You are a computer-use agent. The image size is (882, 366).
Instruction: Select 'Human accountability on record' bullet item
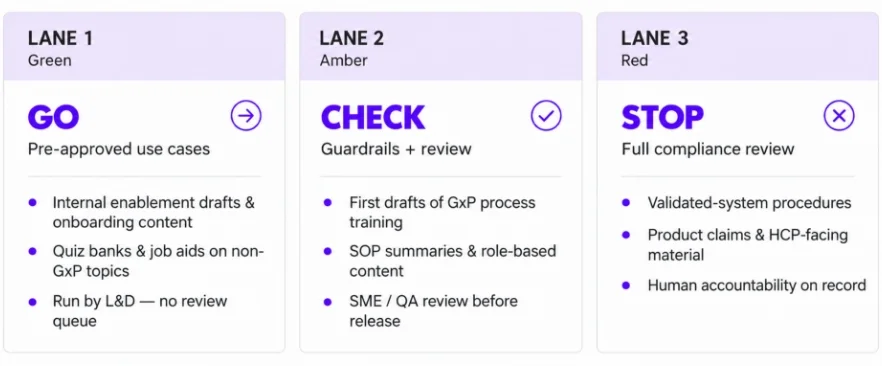pos(757,285)
